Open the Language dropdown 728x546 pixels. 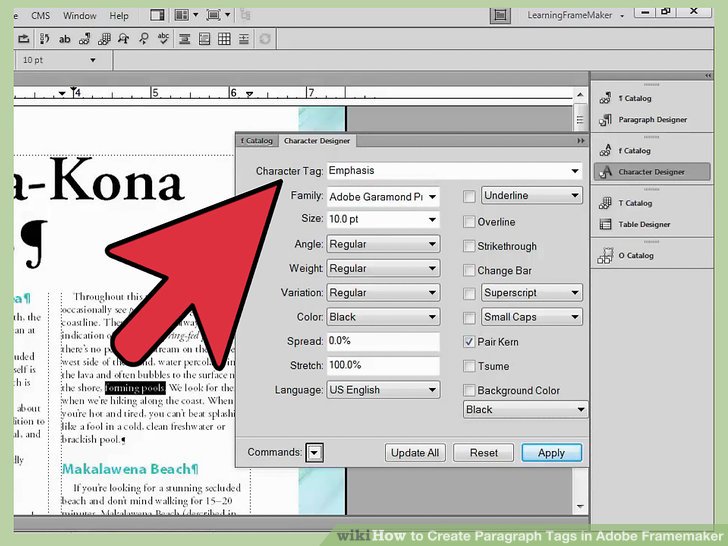[433, 390]
